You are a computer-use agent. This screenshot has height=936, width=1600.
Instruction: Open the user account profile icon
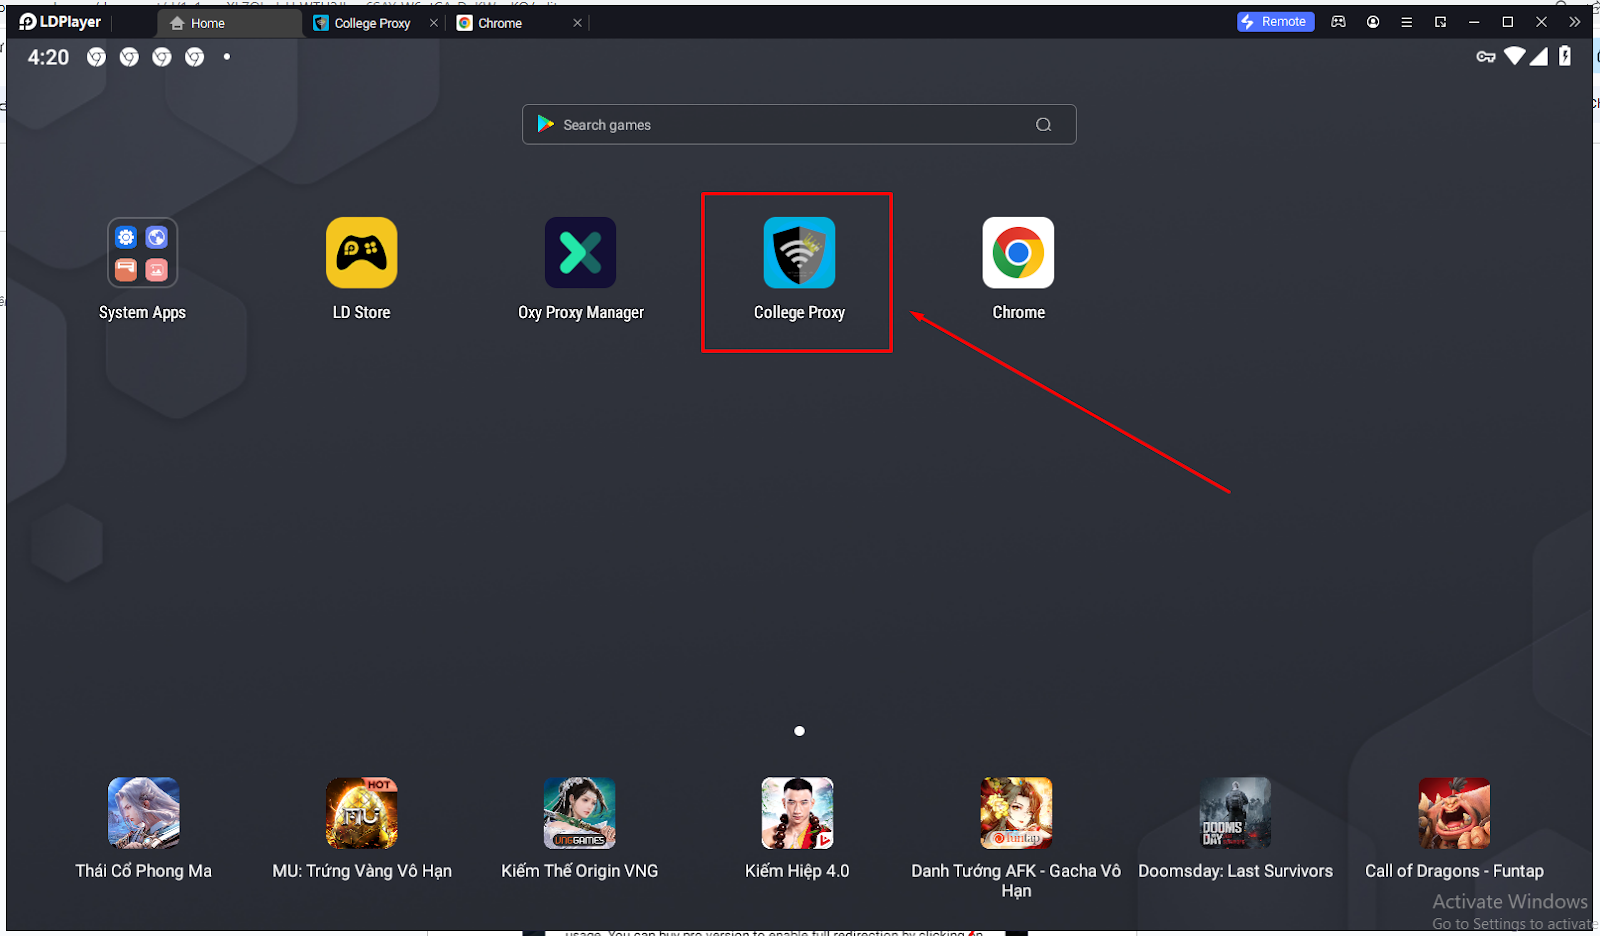(x=1373, y=22)
